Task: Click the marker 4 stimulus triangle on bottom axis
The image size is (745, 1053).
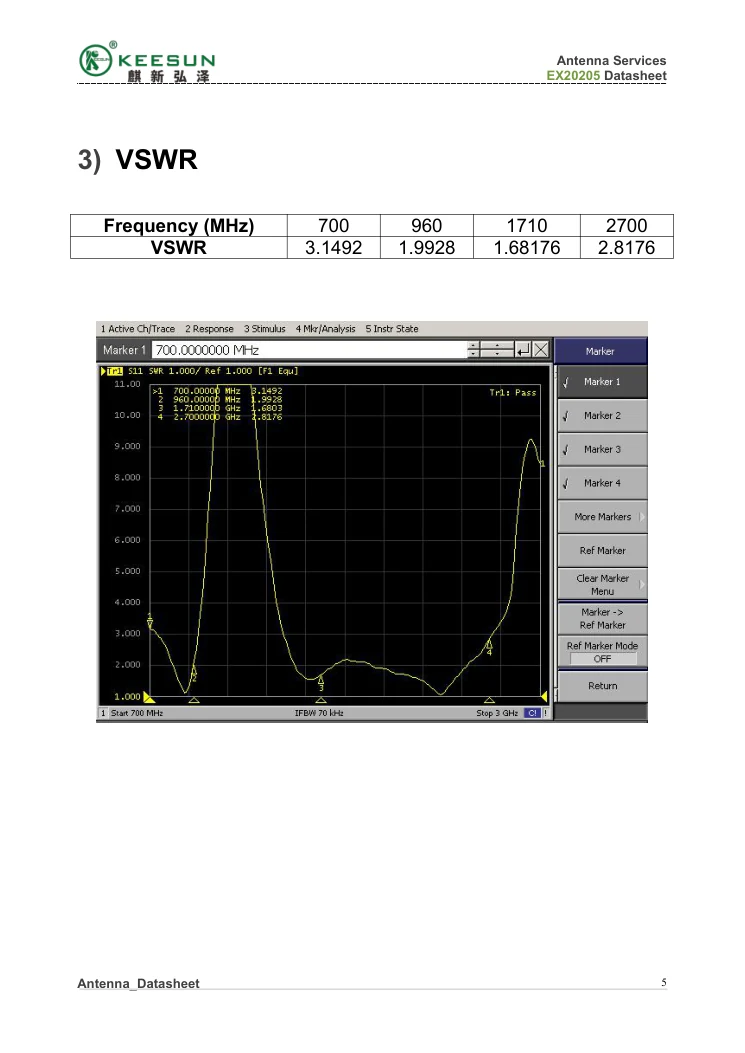Action: [489, 700]
